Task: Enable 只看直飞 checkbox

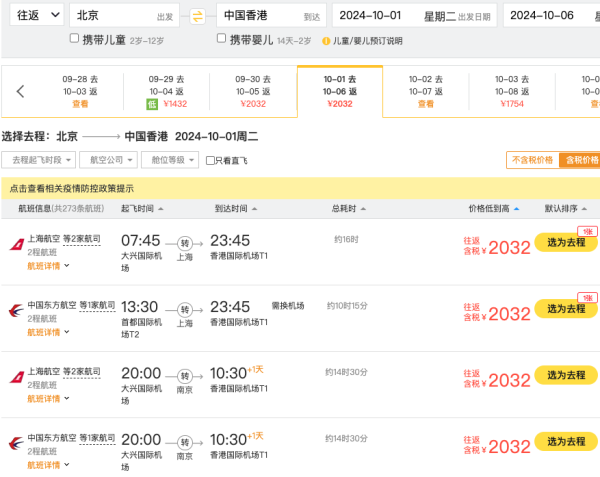Action: click(x=210, y=161)
